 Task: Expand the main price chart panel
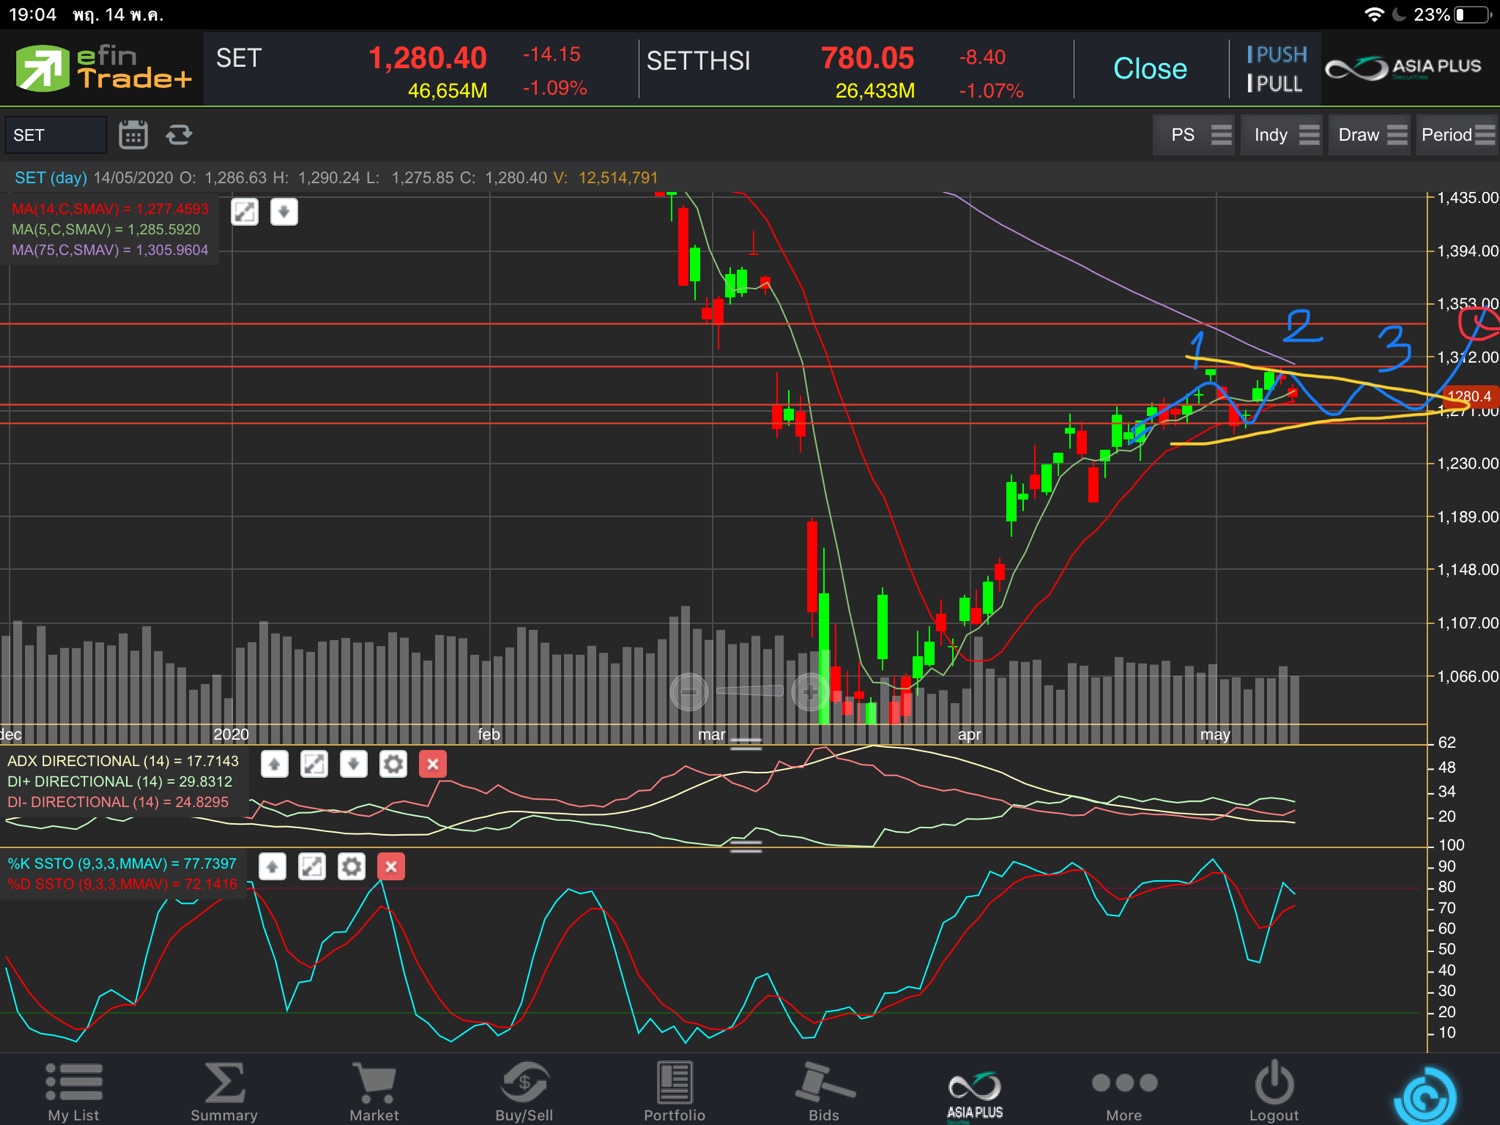coord(245,212)
